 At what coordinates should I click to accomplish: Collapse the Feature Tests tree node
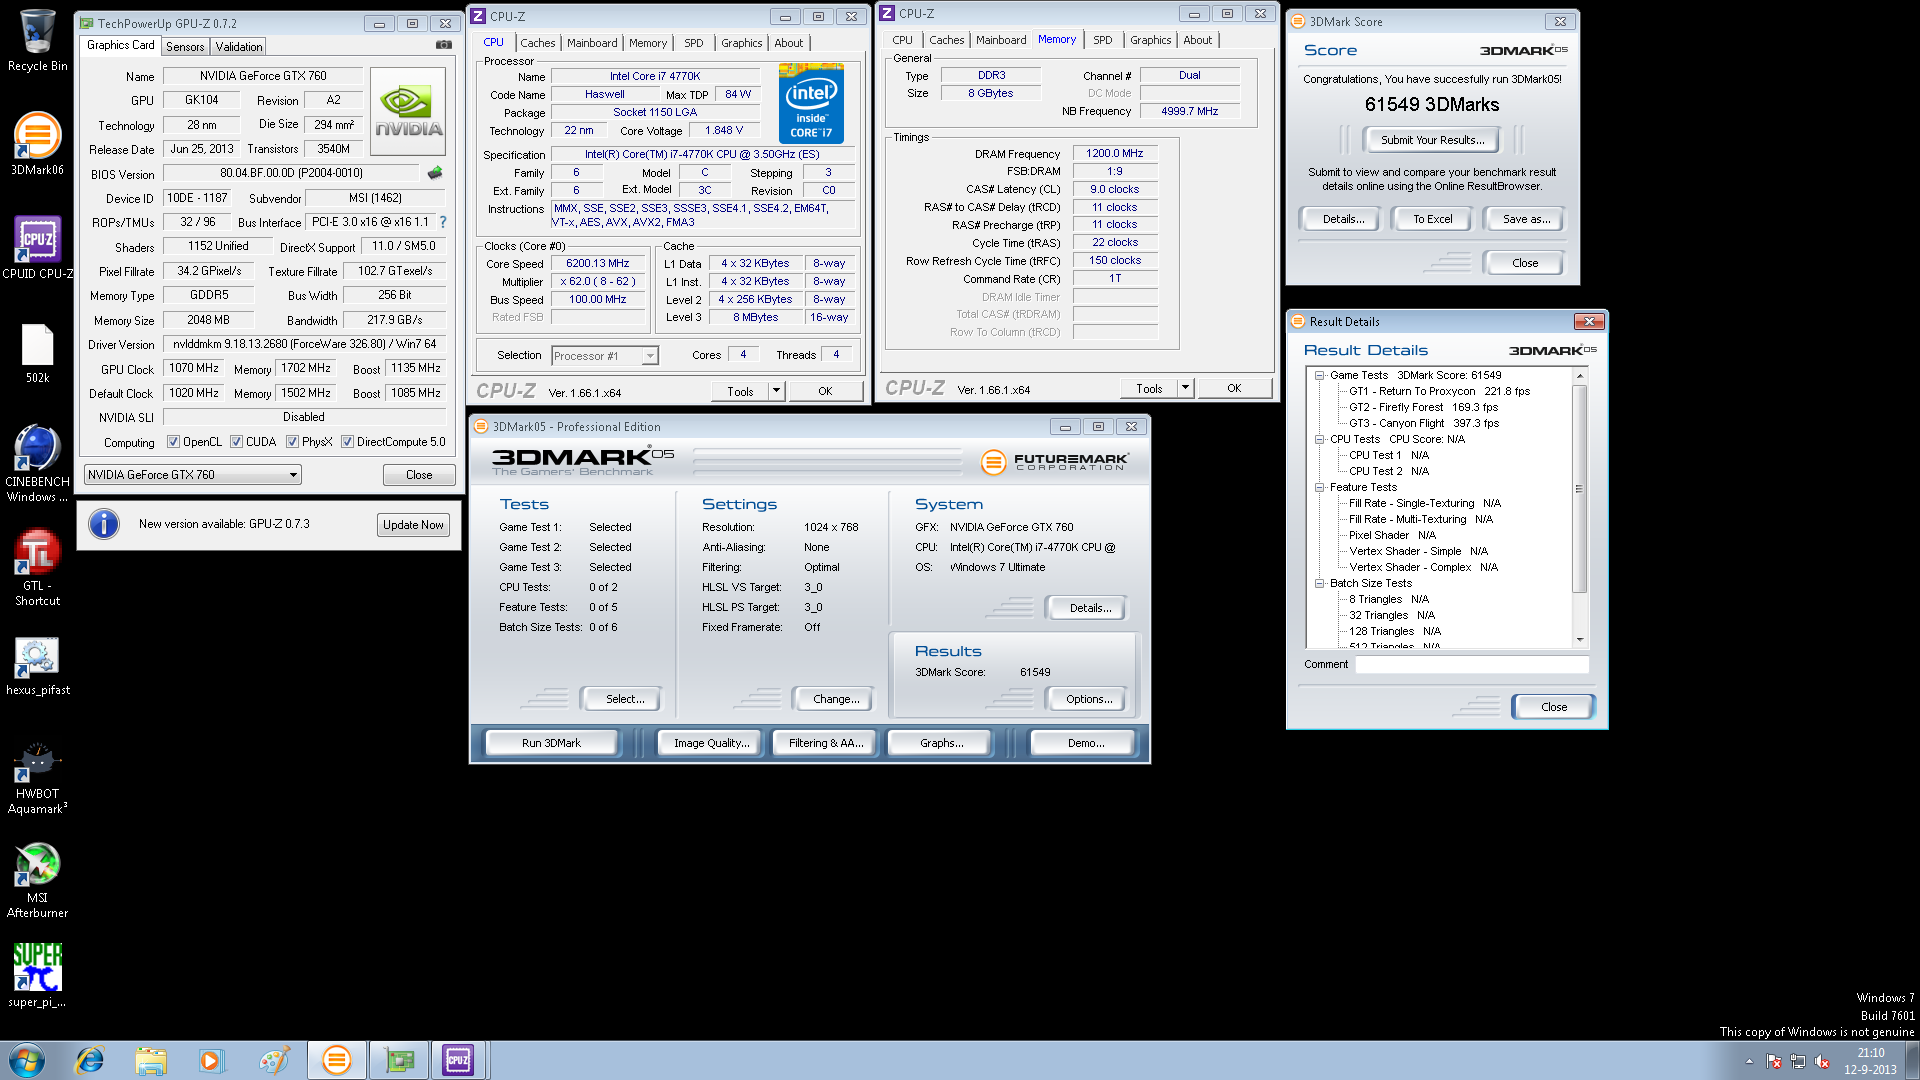point(1320,487)
